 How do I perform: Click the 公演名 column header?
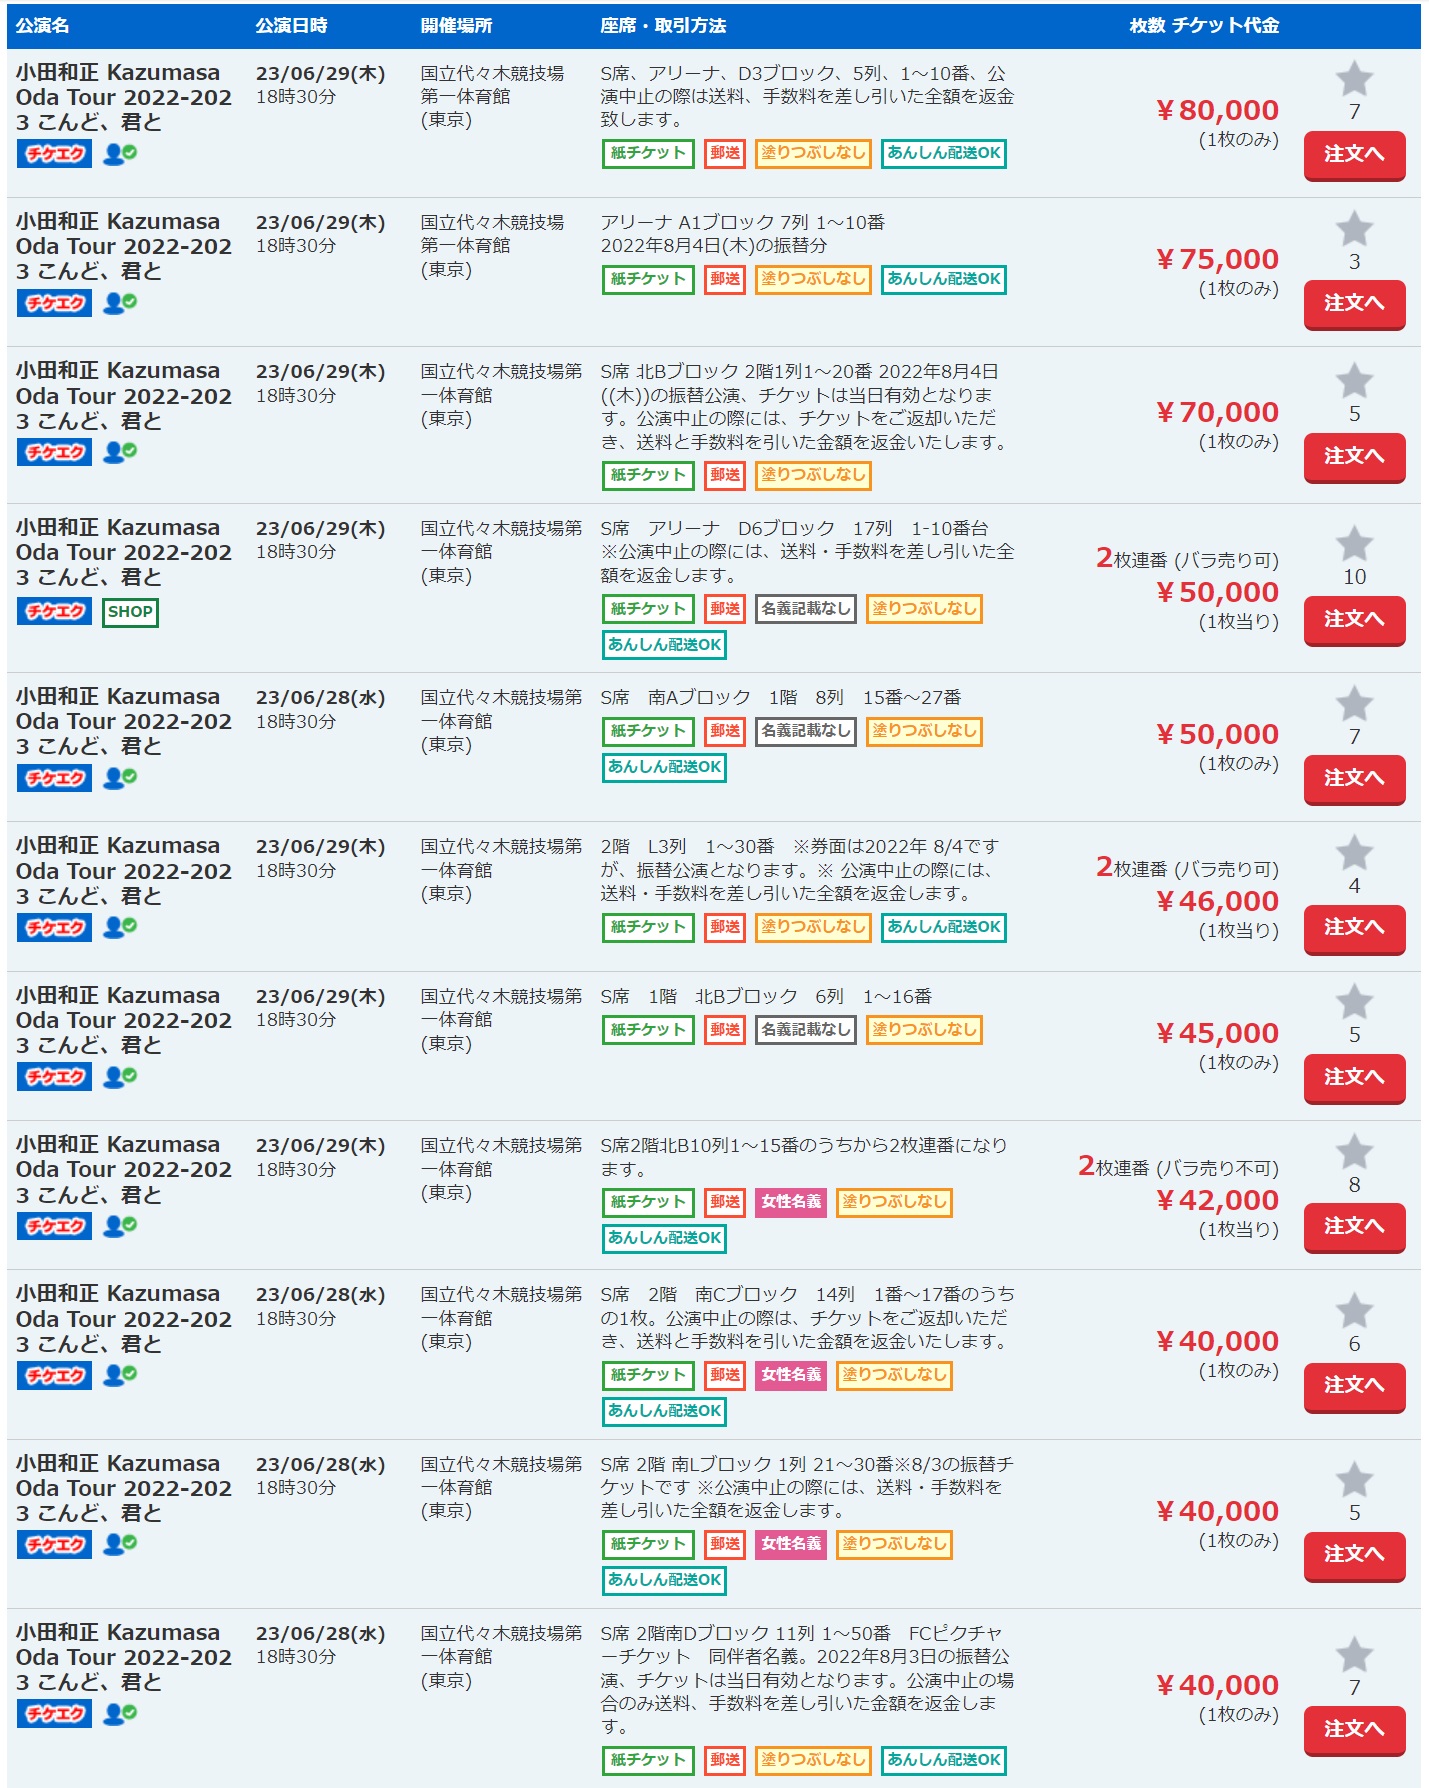42,26
